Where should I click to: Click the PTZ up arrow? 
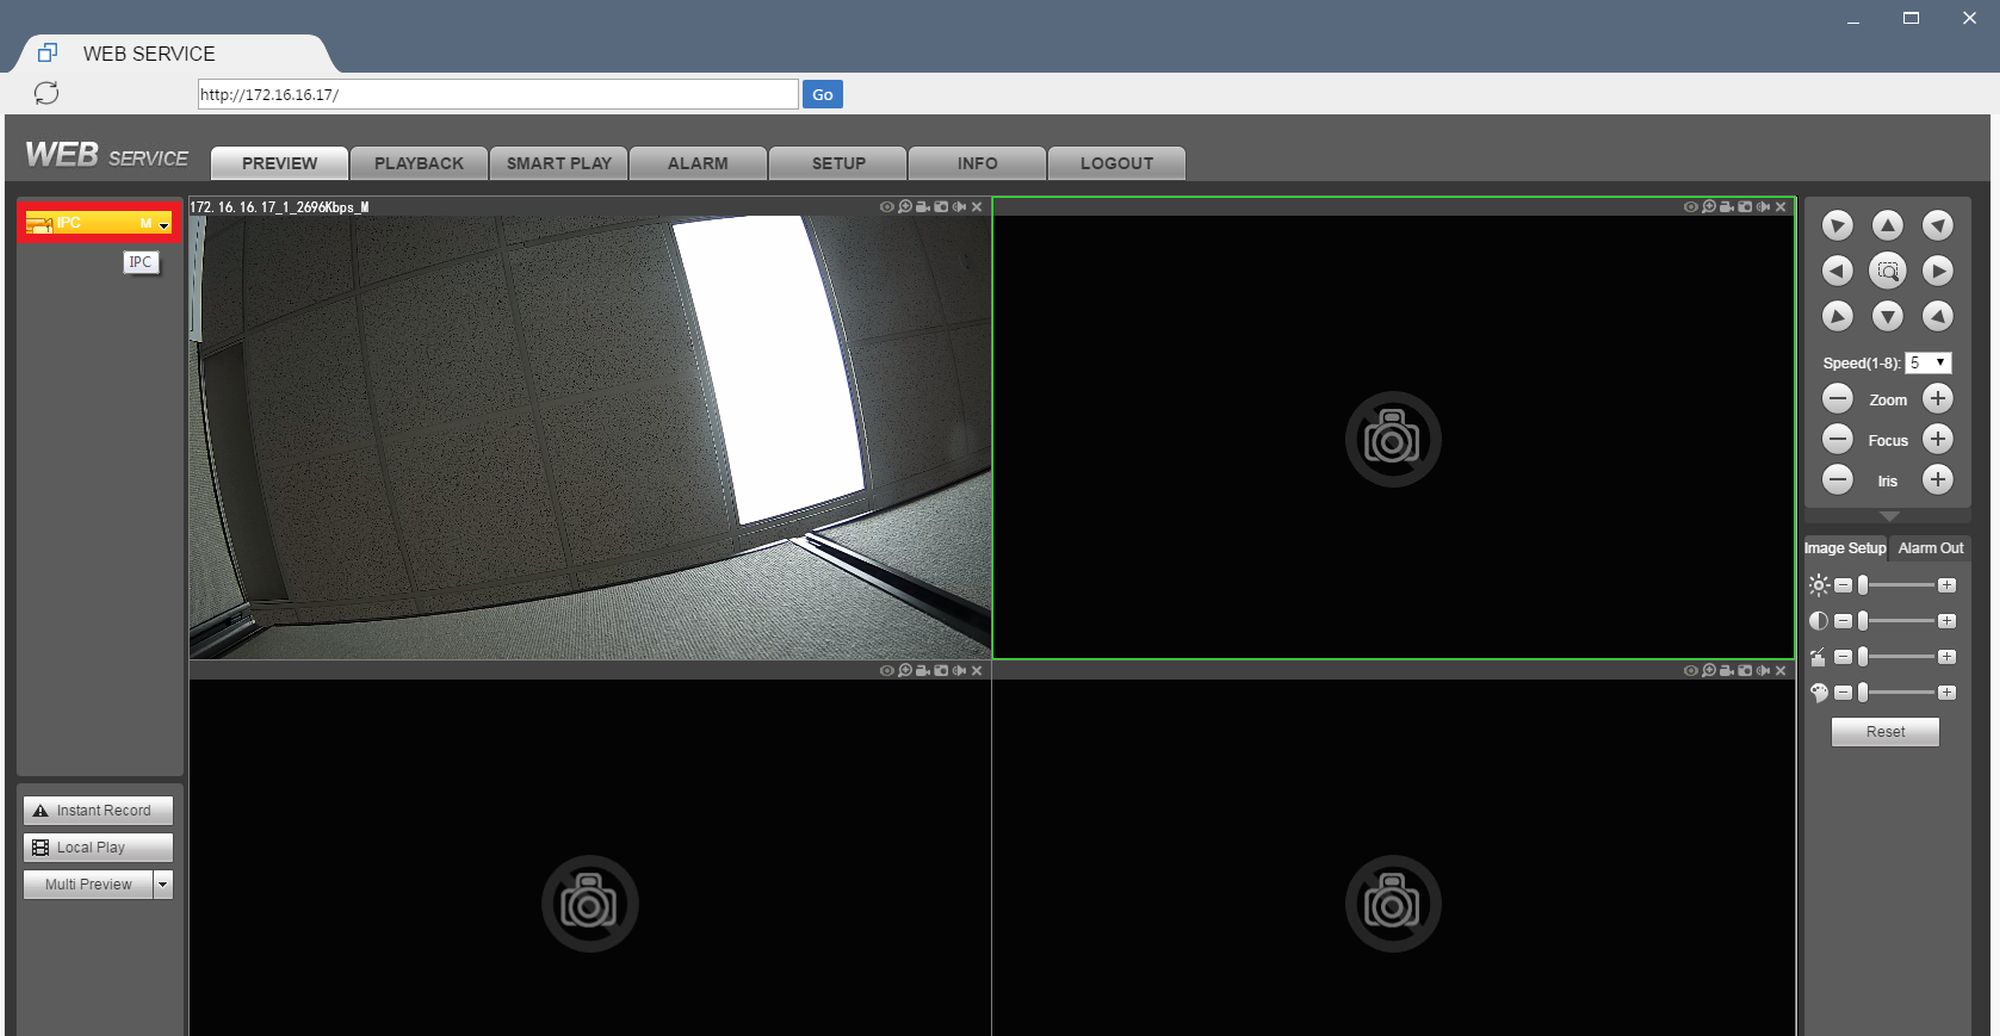click(x=1887, y=225)
